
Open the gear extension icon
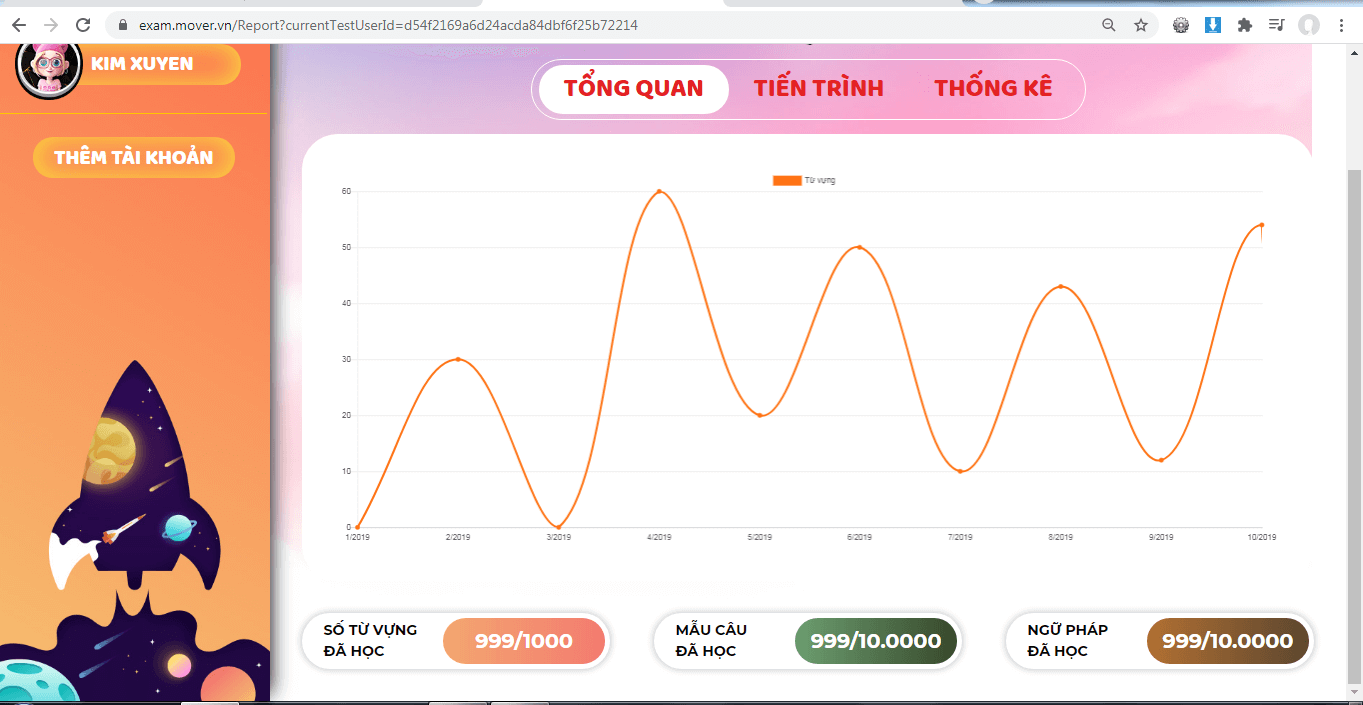[x=1181, y=25]
